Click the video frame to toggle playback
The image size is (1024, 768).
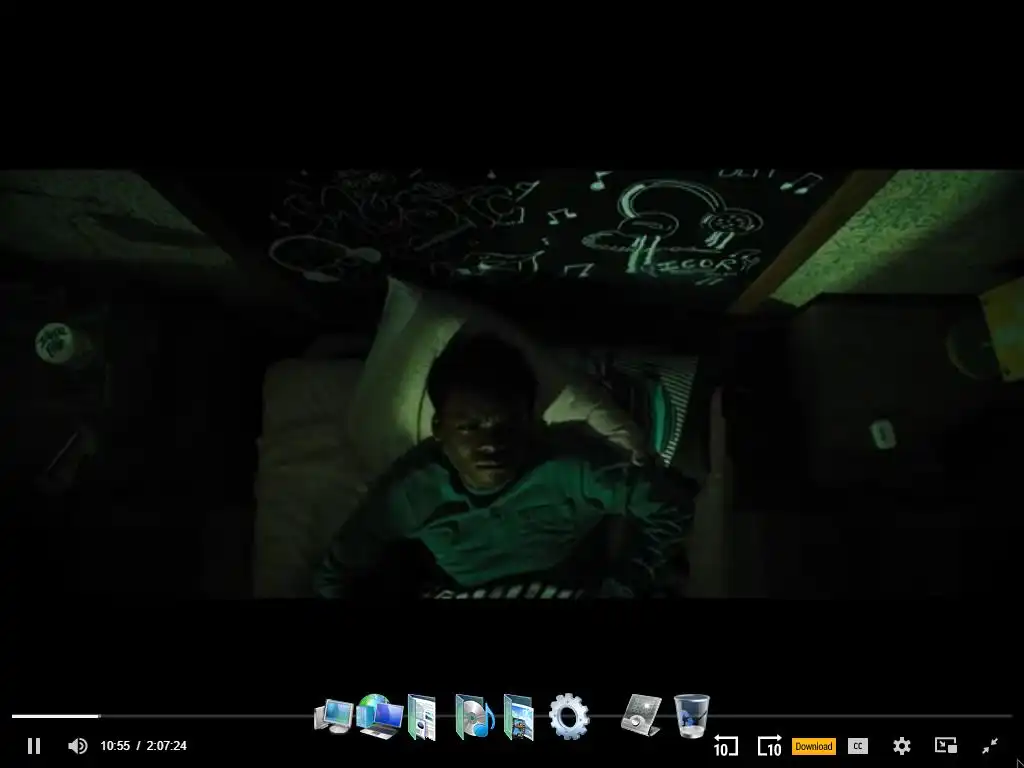[512, 384]
